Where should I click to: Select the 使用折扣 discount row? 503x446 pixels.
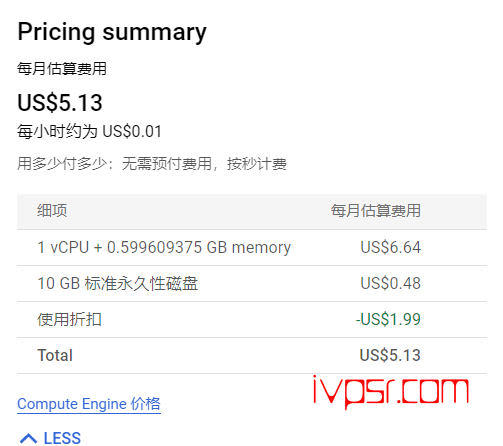252,319
